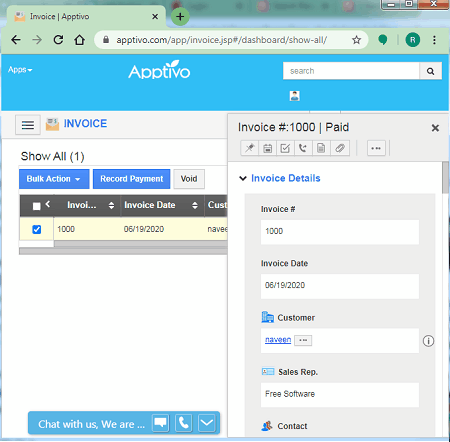Open the hamburger menu beside INVOICE
The height and width of the screenshot is (442, 450).
pyautogui.click(x=28, y=125)
